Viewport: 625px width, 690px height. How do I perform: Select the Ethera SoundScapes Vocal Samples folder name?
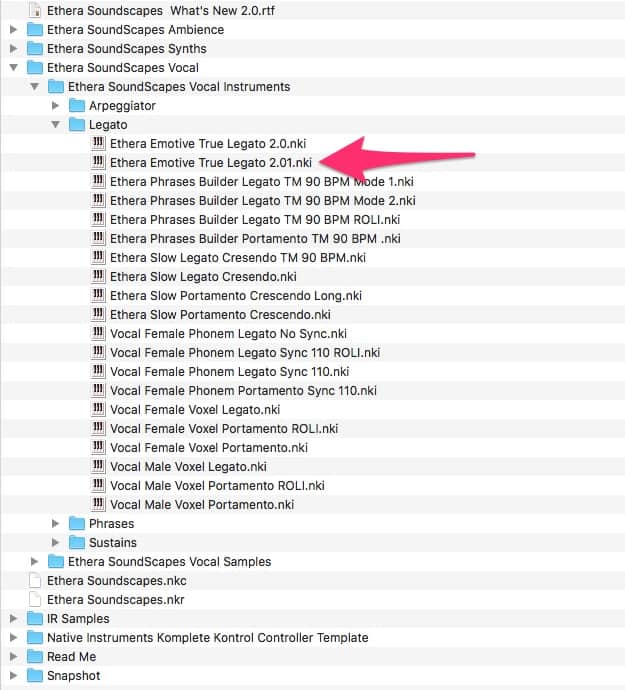tap(169, 562)
